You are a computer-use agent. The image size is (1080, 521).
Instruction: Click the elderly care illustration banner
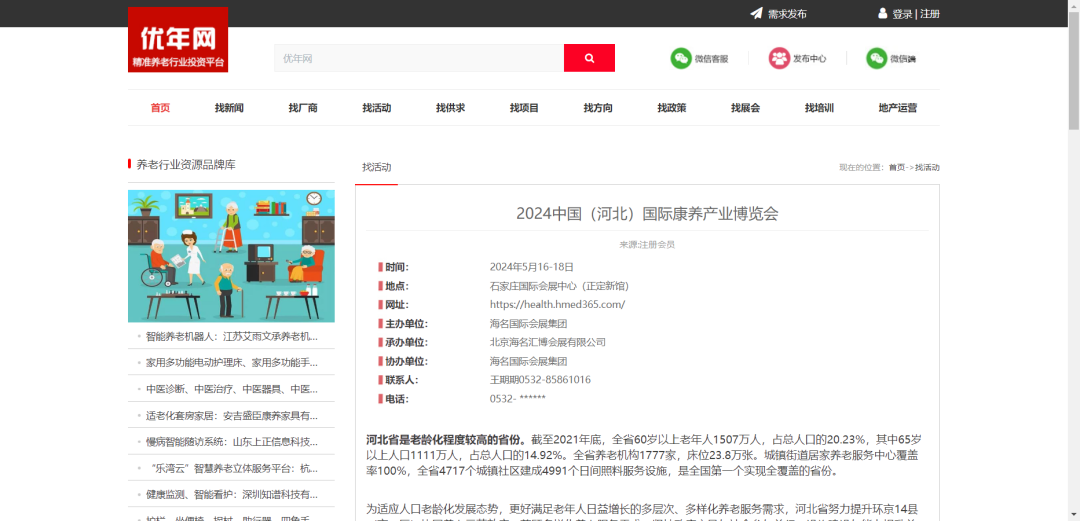point(231,256)
